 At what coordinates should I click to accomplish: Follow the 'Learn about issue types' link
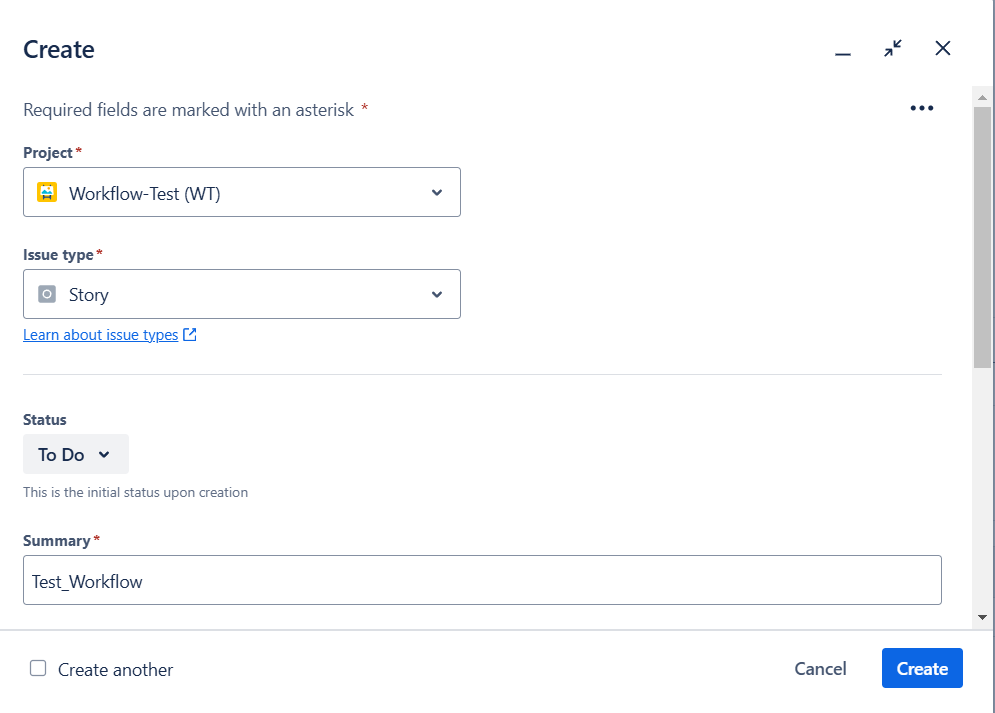100,336
